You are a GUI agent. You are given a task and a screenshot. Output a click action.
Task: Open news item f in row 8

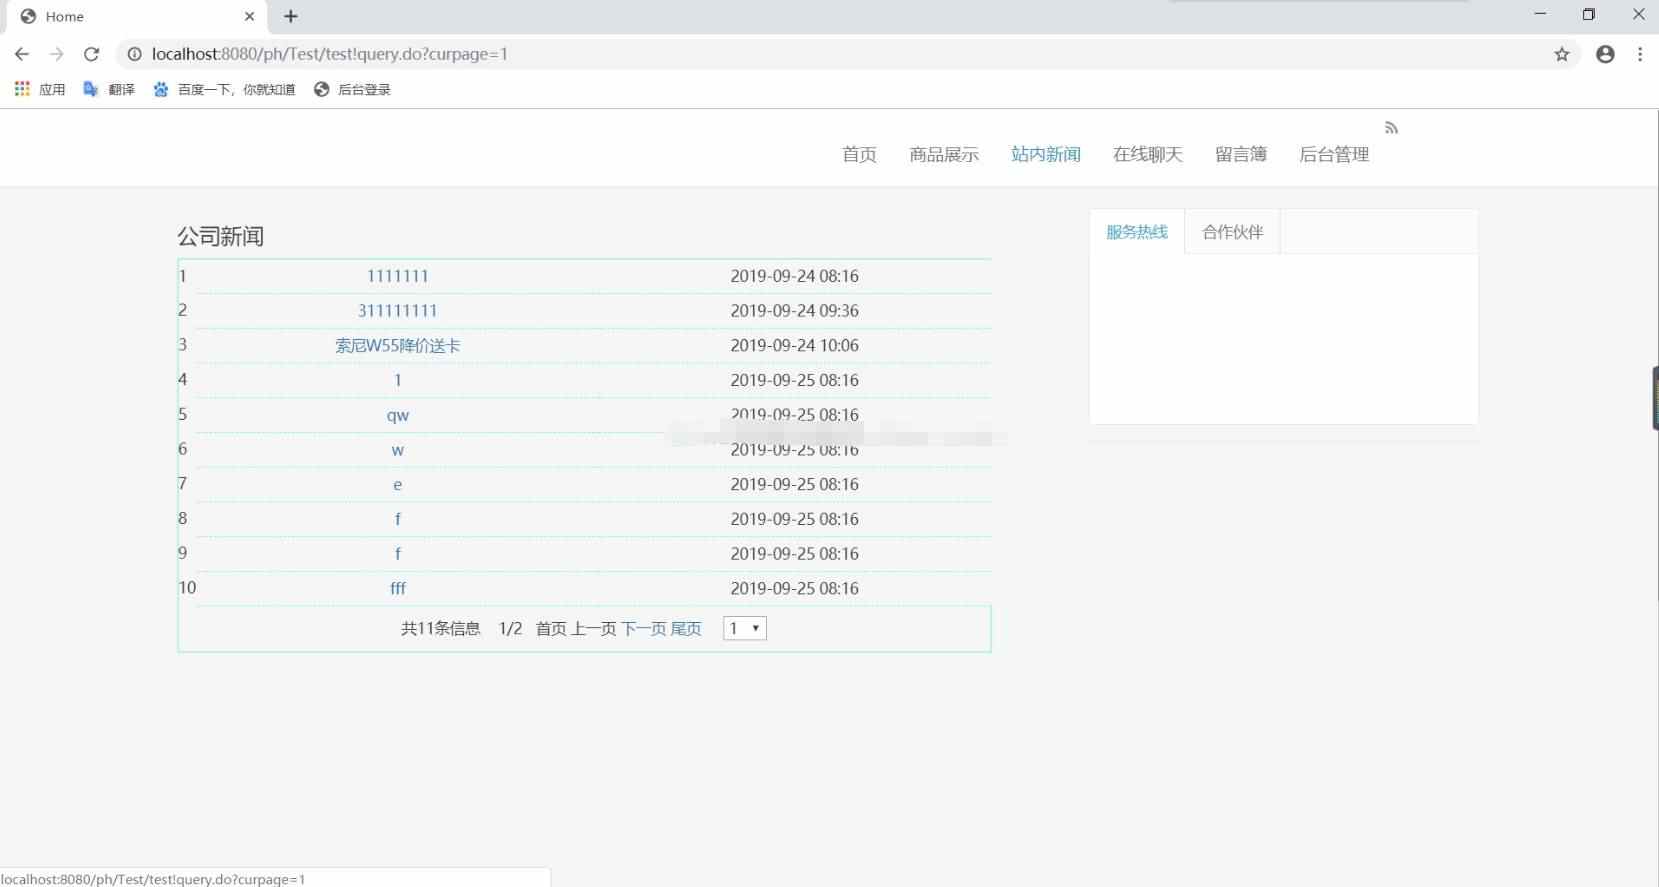point(398,519)
